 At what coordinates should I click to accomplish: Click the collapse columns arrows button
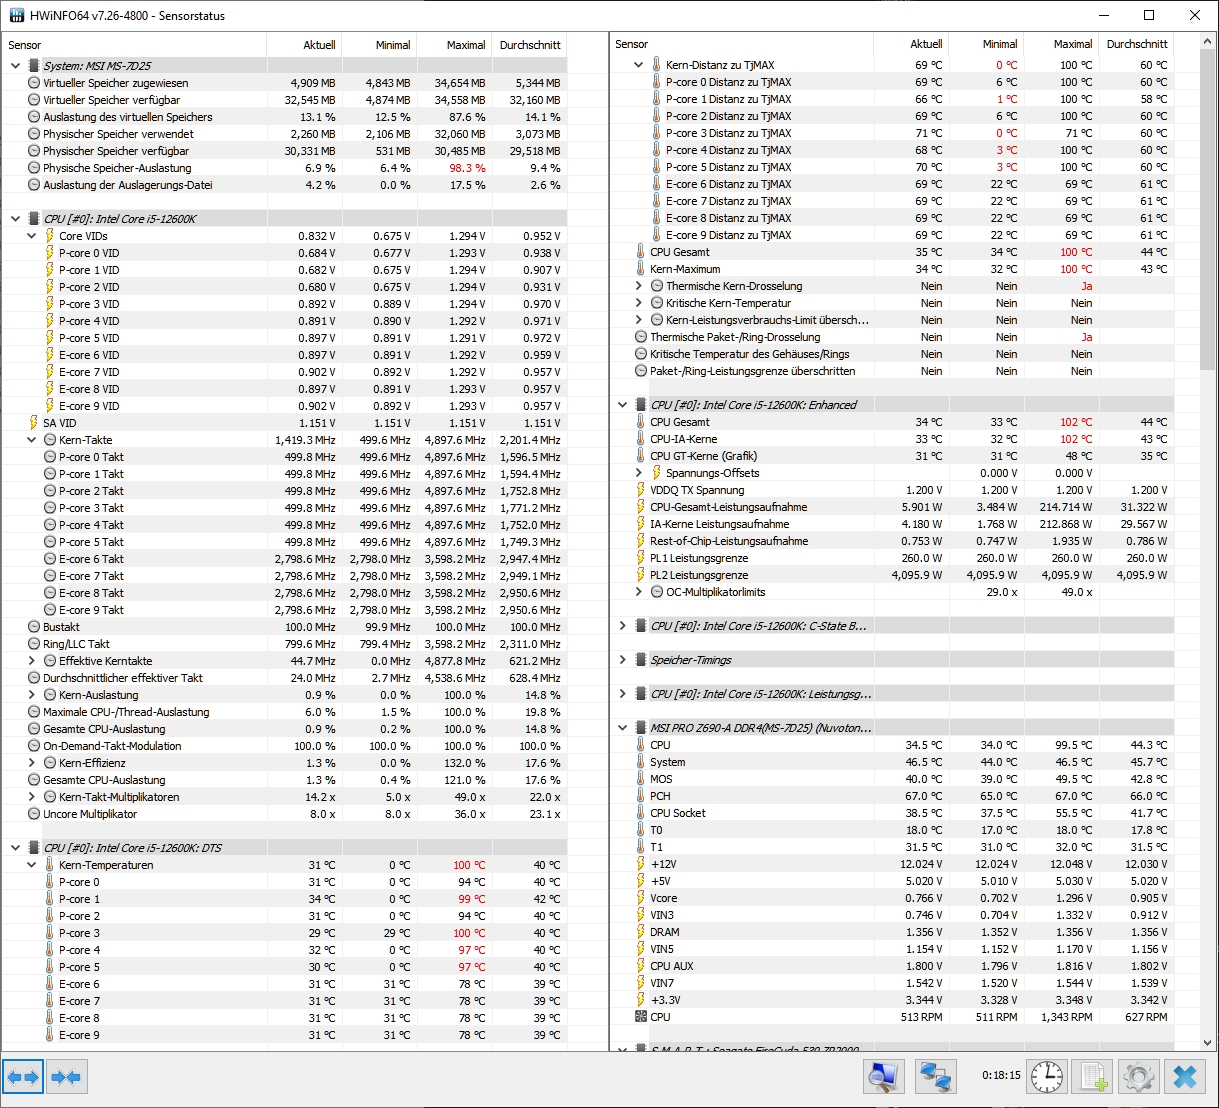click(66, 1077)
